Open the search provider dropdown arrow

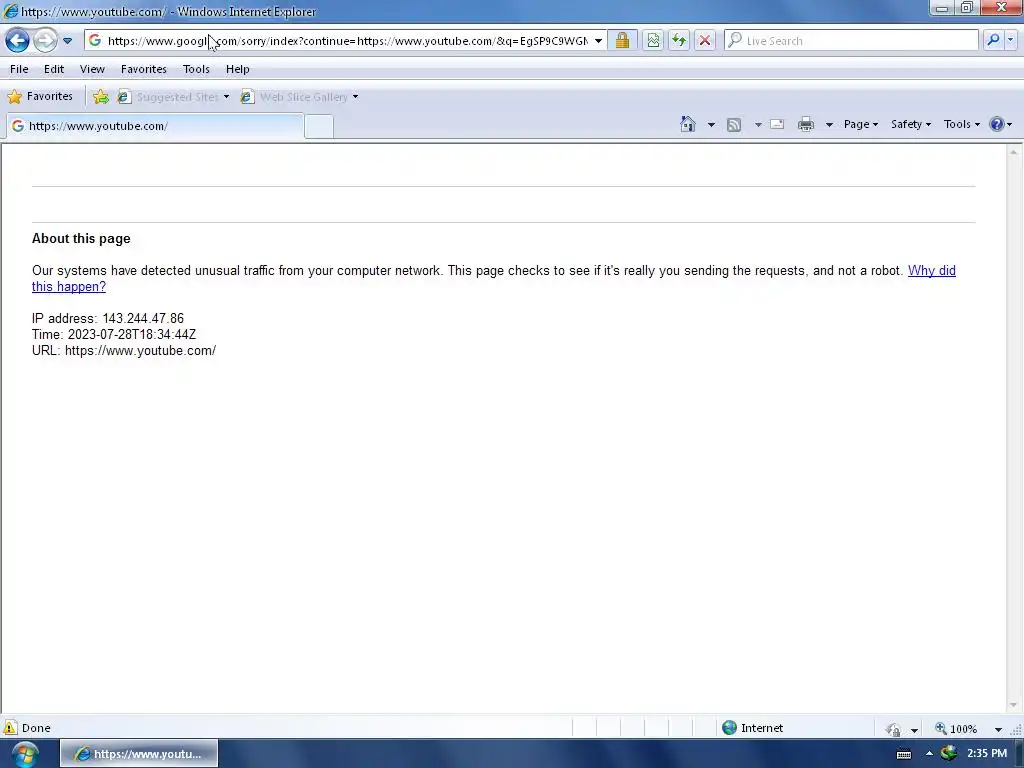coord(1010,40)
